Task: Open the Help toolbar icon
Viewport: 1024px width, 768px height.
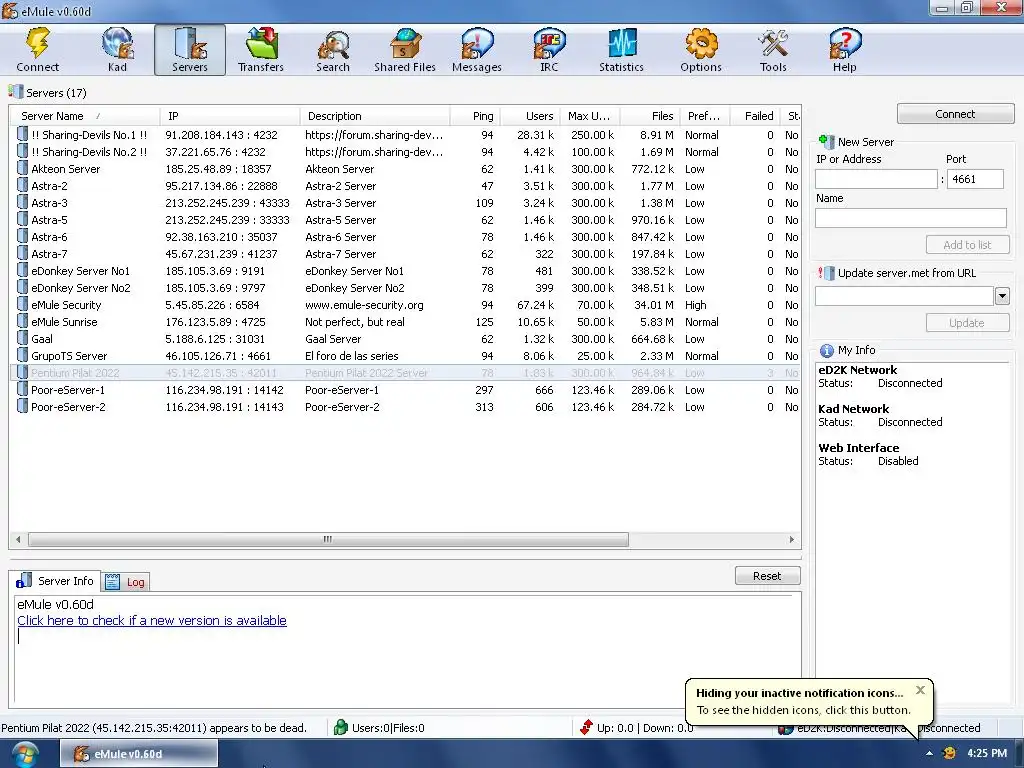Action: 844,50
